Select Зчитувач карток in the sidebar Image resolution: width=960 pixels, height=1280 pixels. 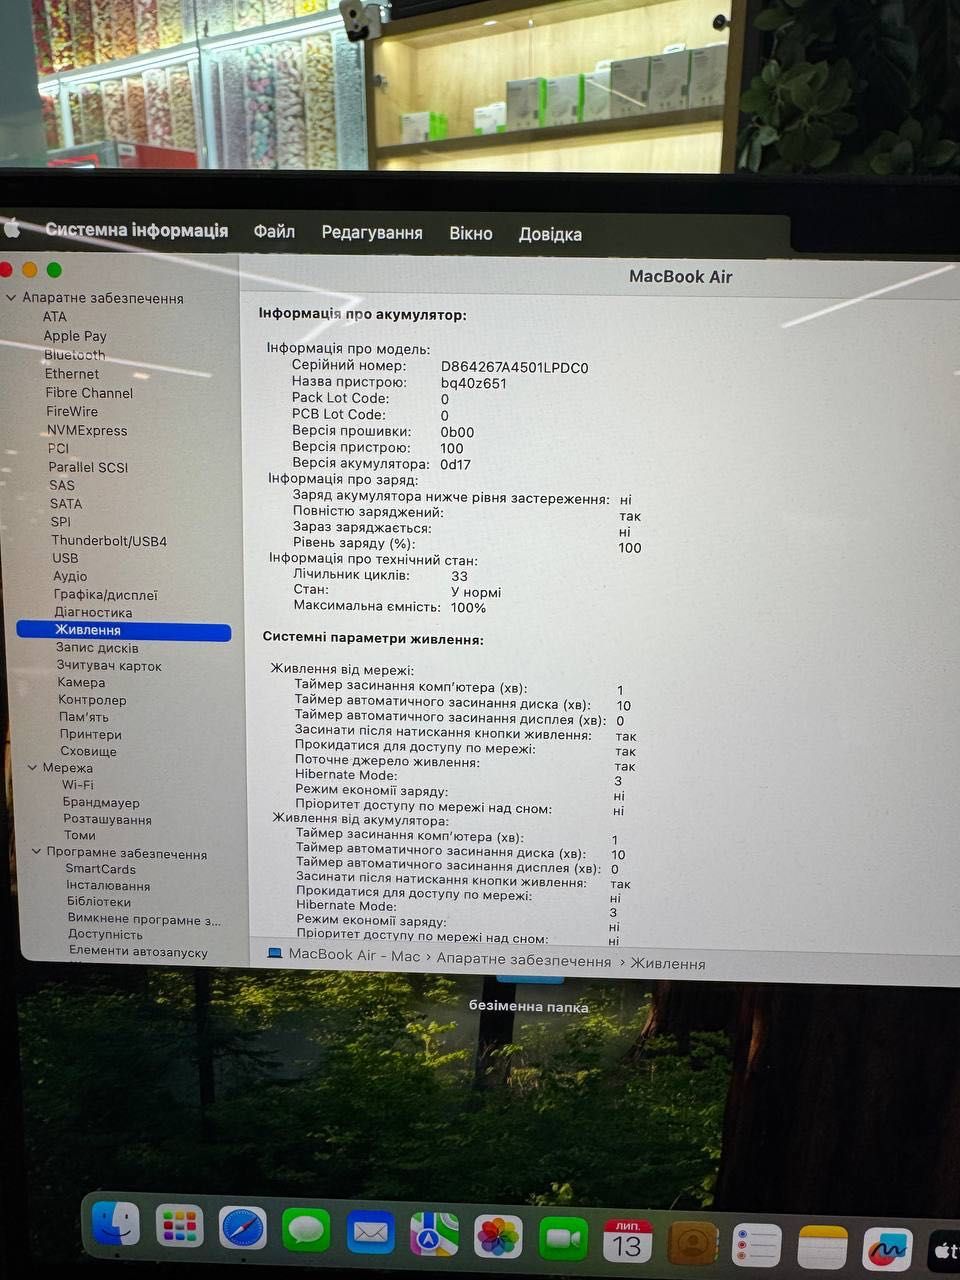[109, 665]
